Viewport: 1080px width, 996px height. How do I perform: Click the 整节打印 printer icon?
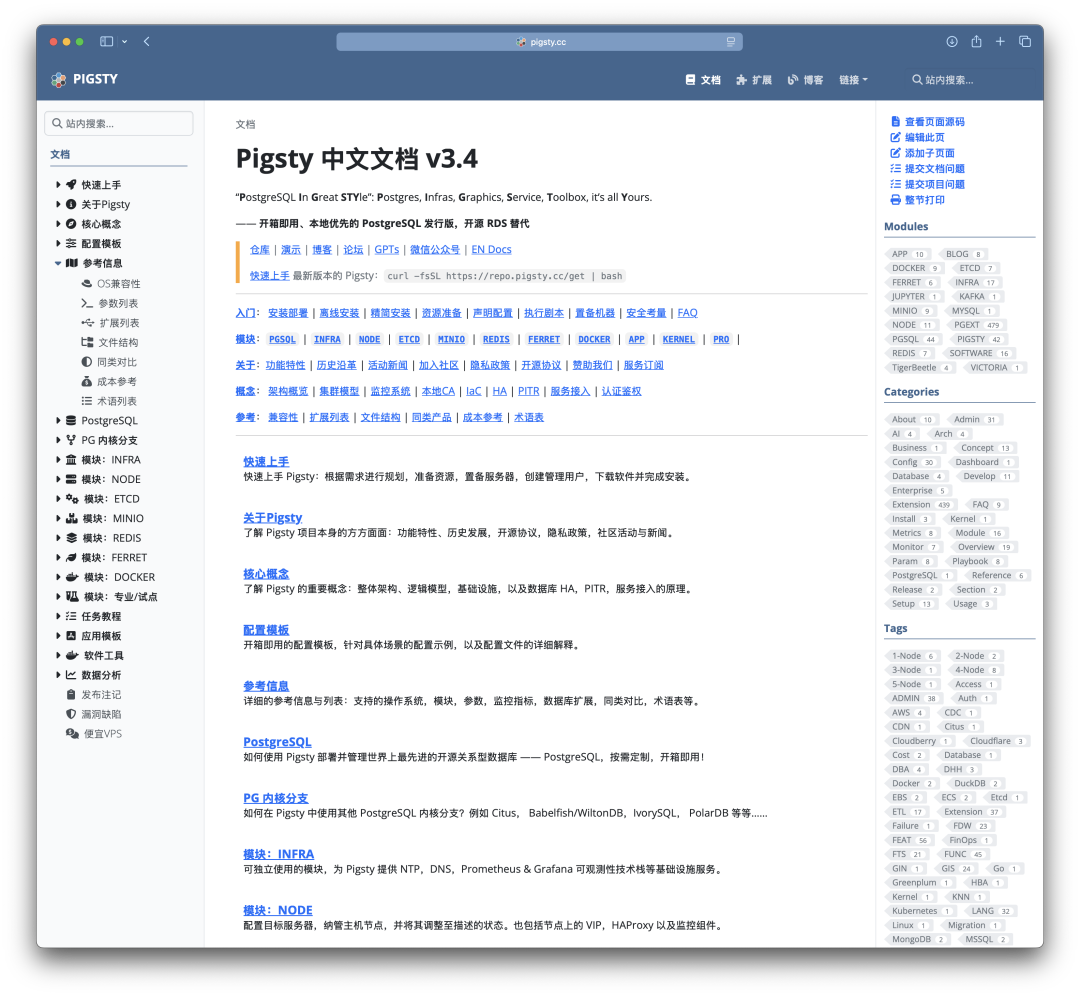[x=895, y=200]
